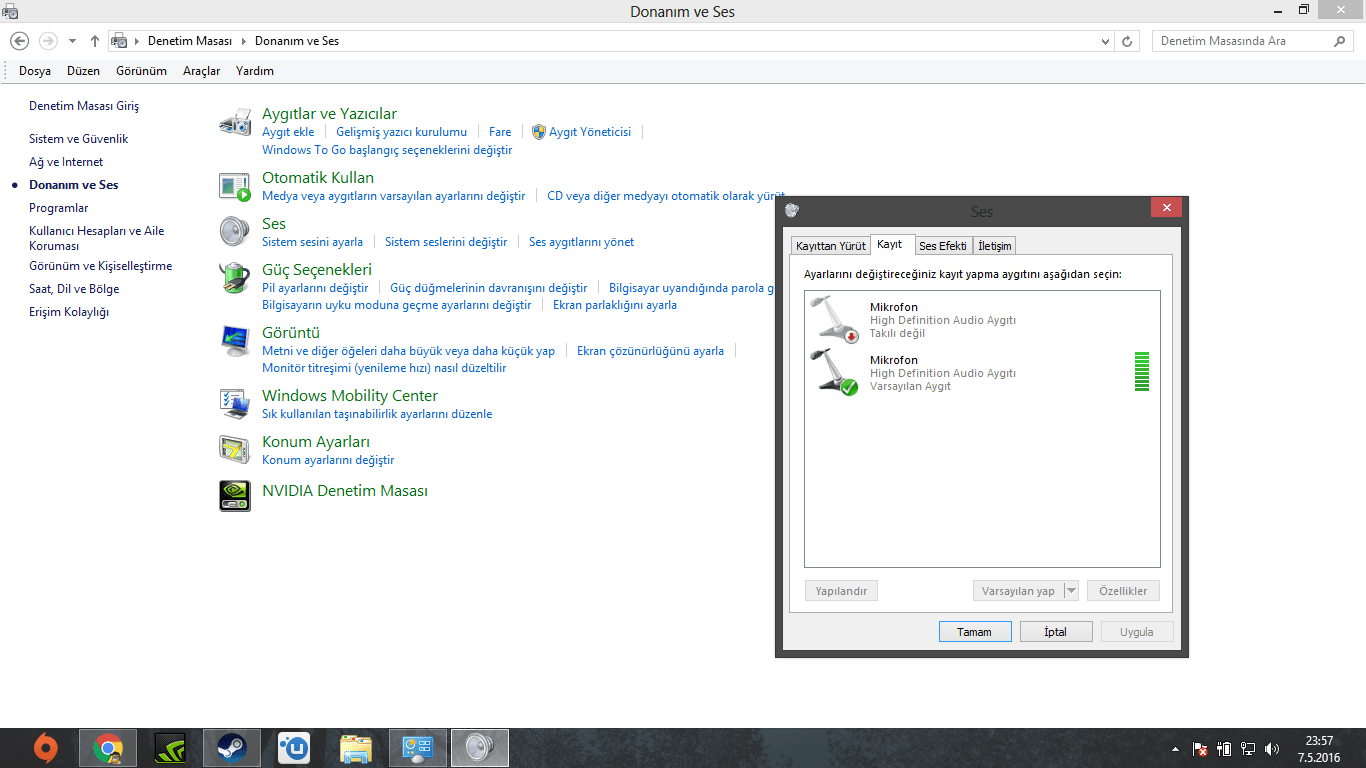Open the NVIDIA Denetim Masası icon

[235, 496]
